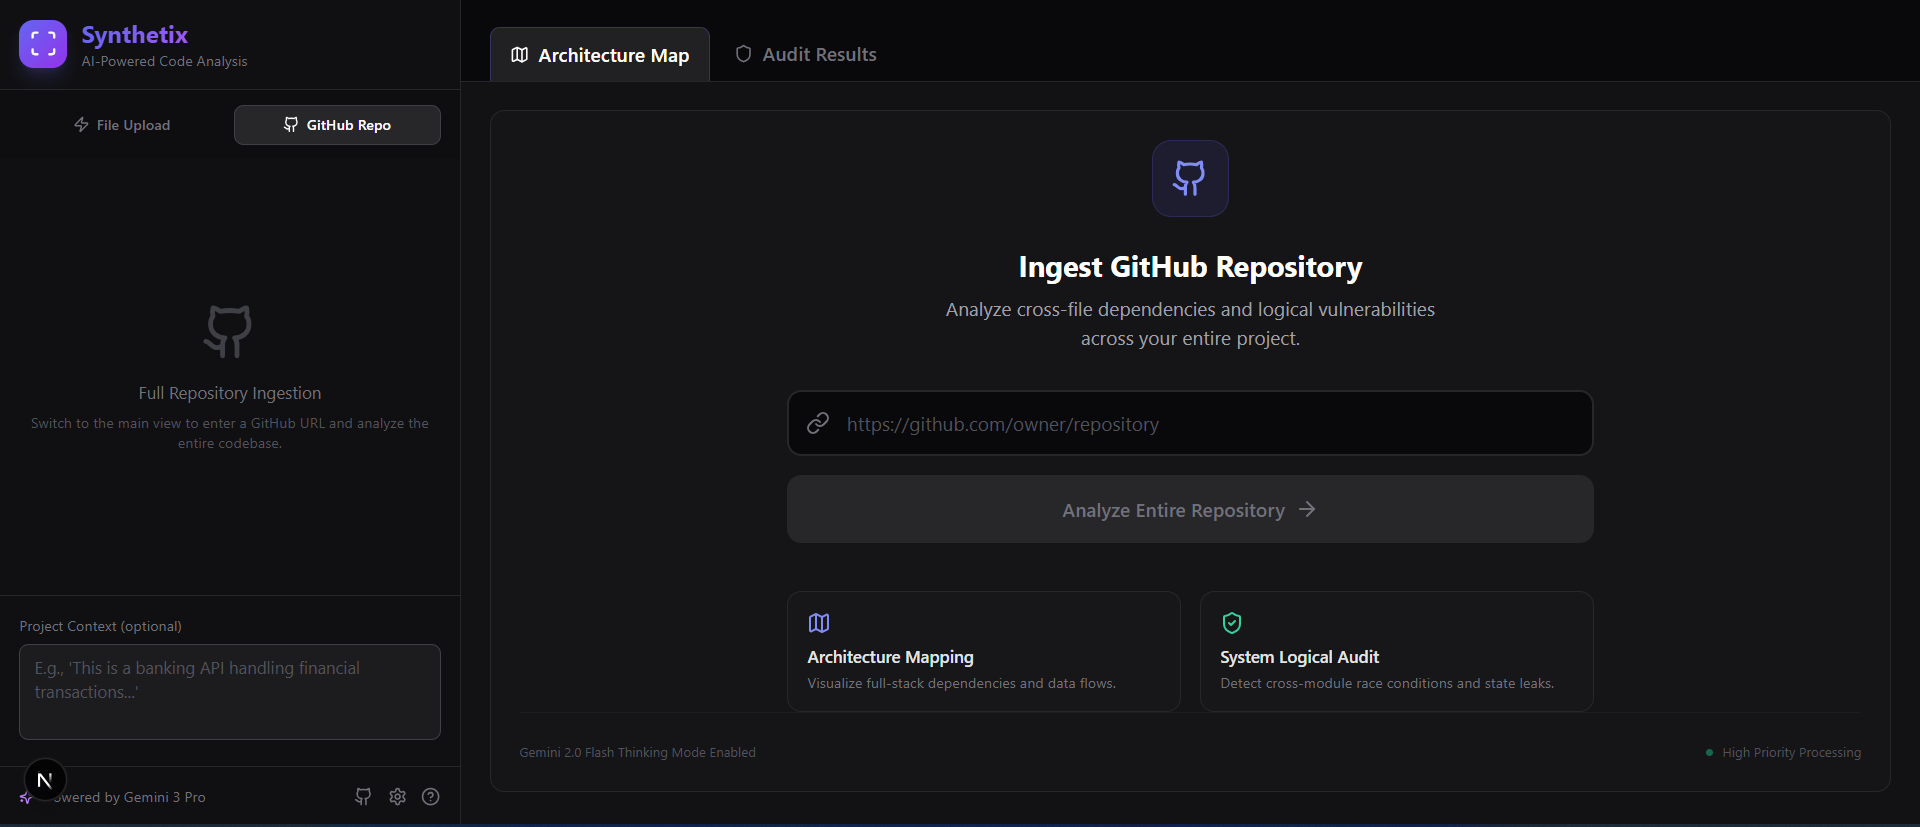Viewport: 1920px width, 827px height.
Task: Click the Next.js N dev indicator
Action: [45, 780]
